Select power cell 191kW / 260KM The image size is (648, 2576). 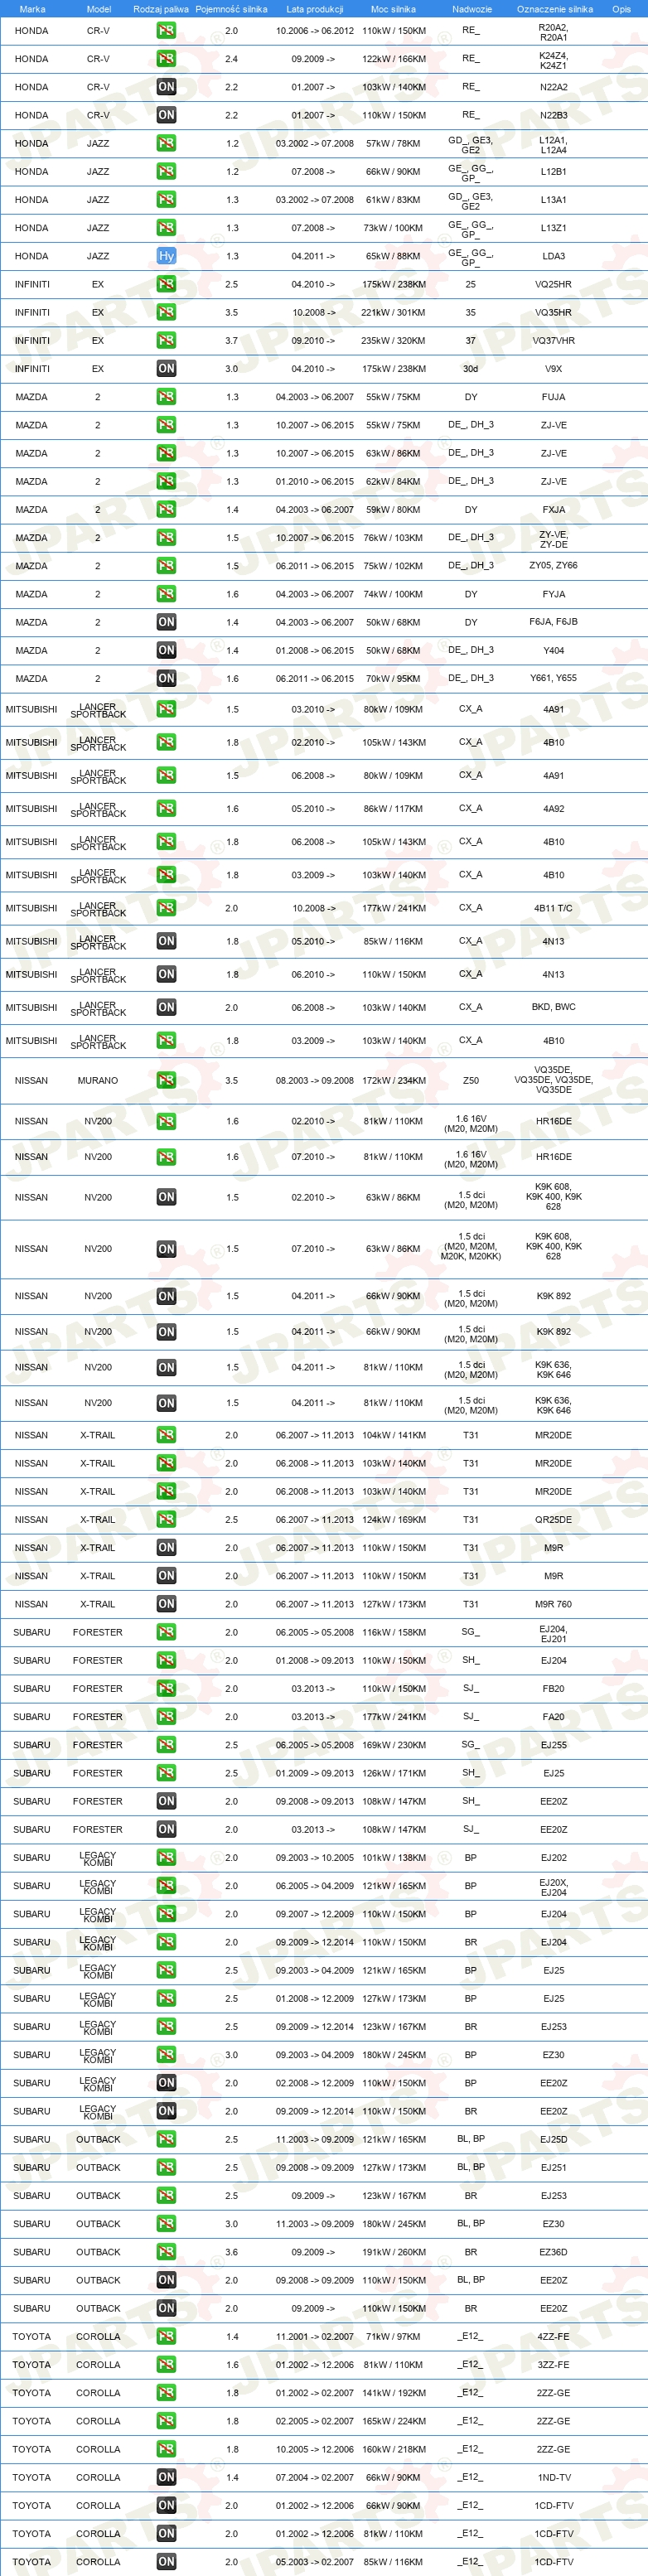[393, 2252]
